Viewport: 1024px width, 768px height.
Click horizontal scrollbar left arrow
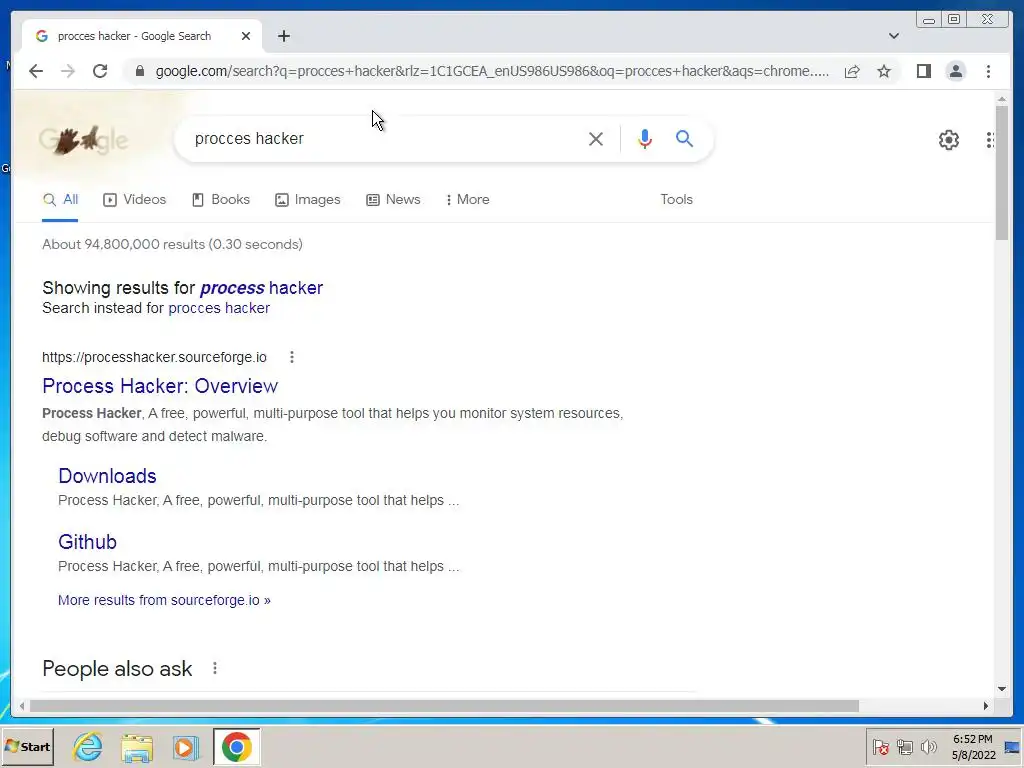(x=22, y=706)
